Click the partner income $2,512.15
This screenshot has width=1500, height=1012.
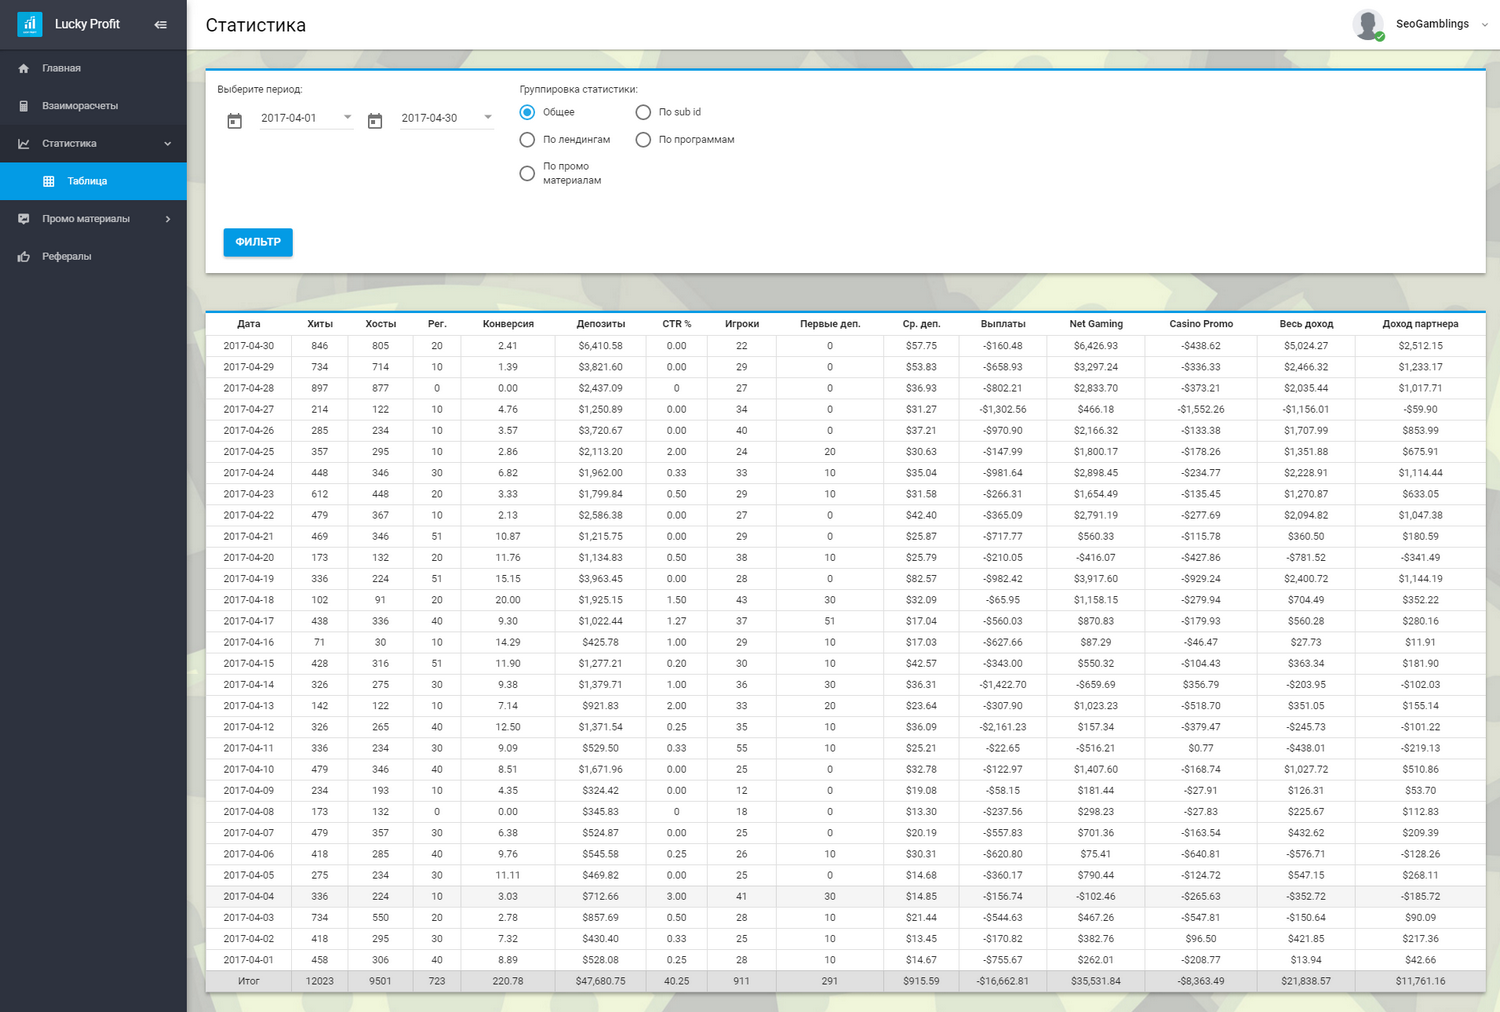1420,346
